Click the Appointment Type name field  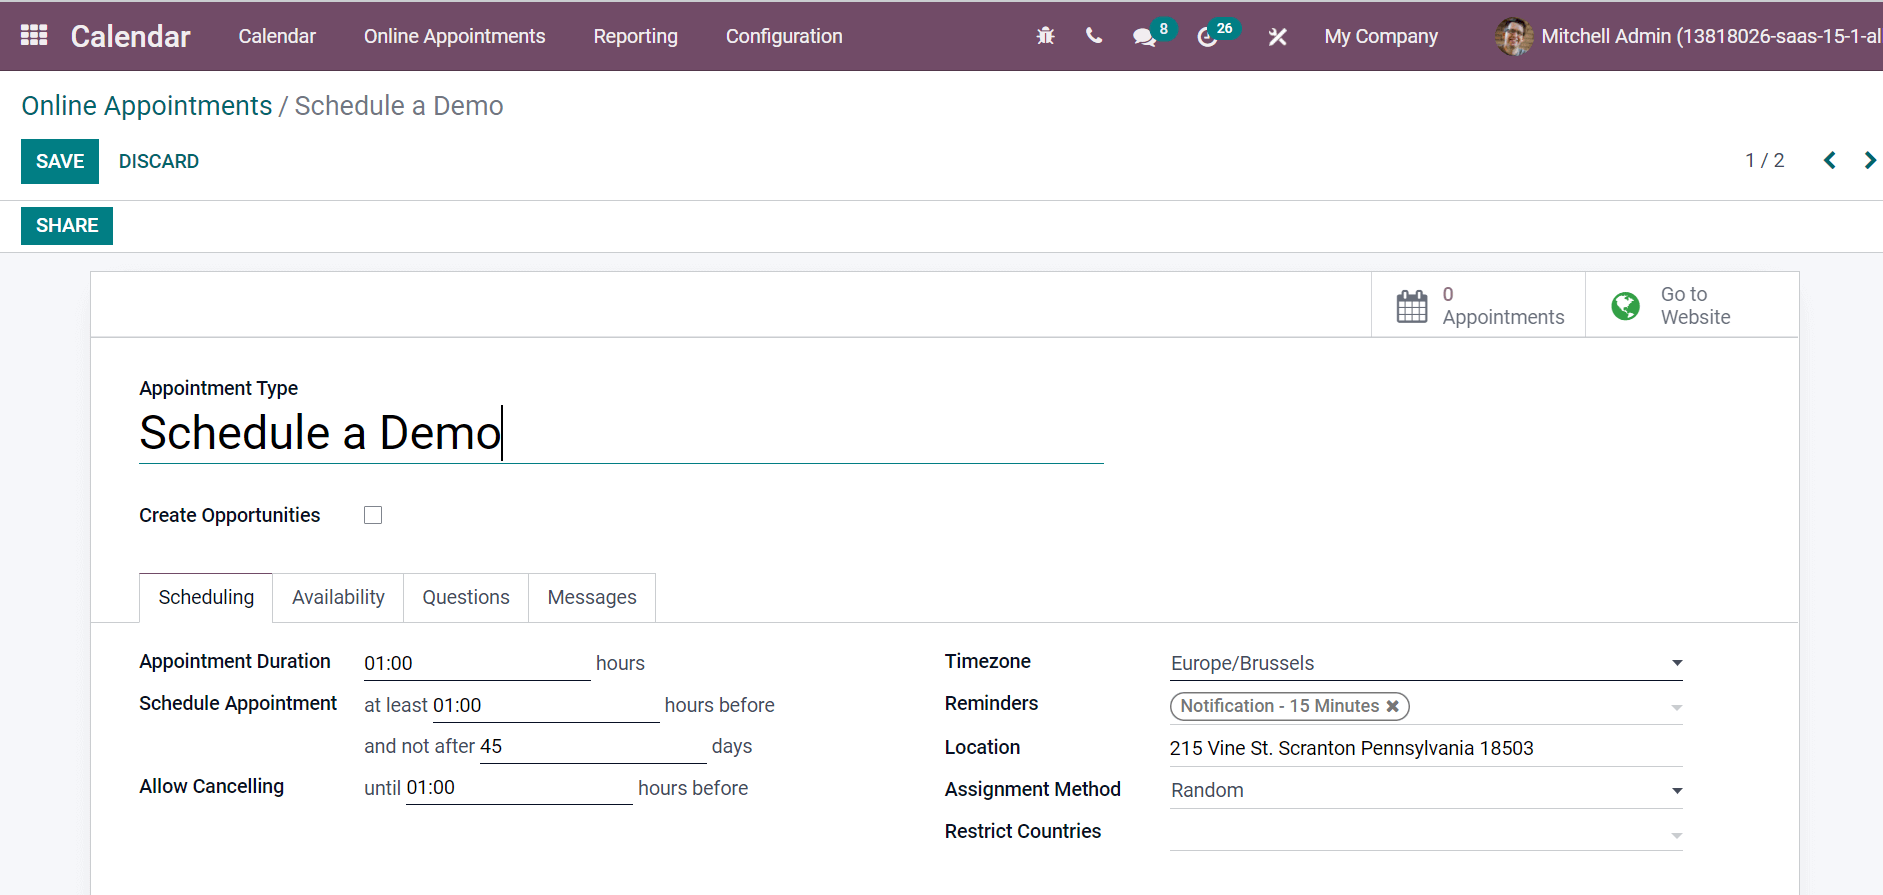621,433
